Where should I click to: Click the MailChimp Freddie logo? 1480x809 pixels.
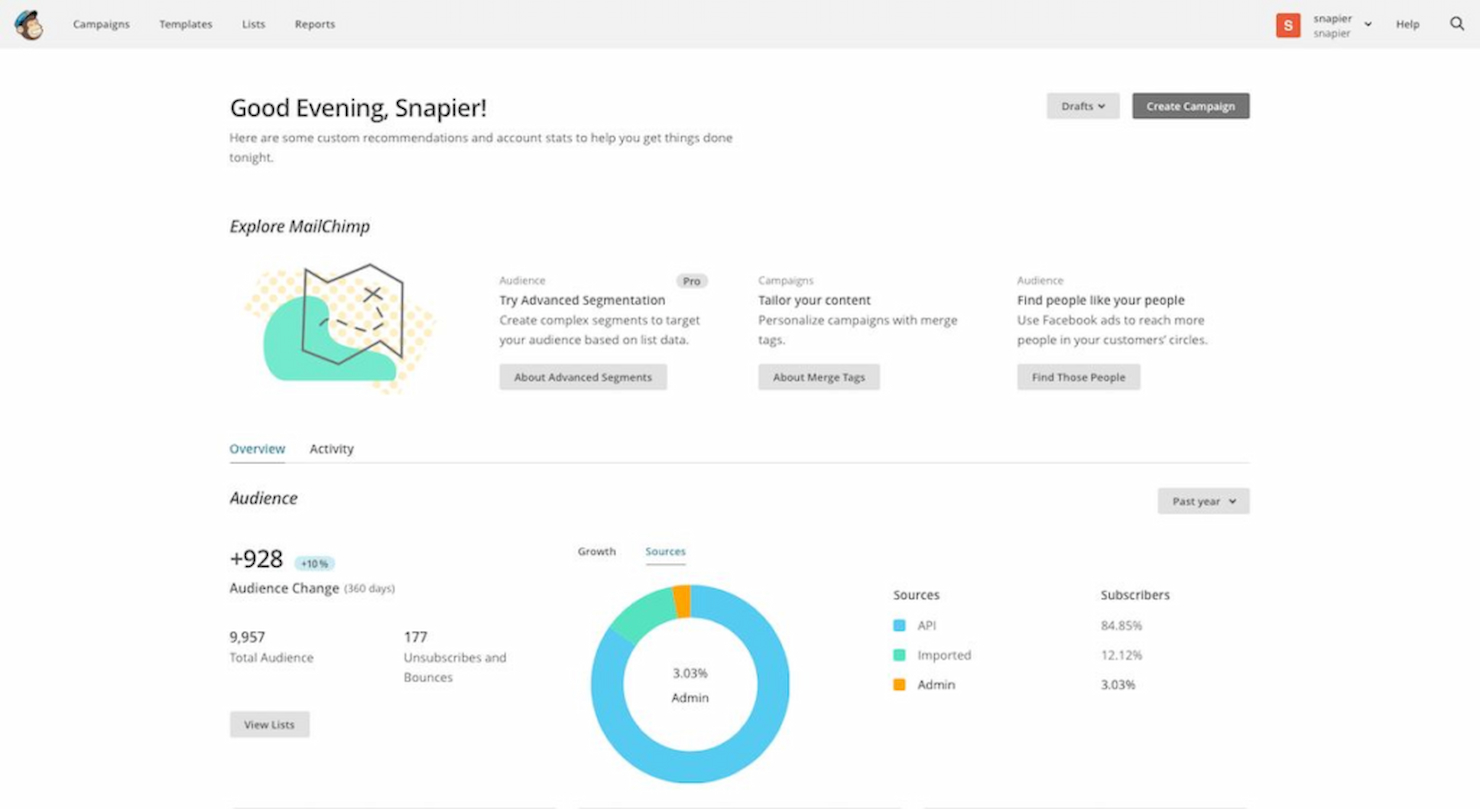[29, 23]
